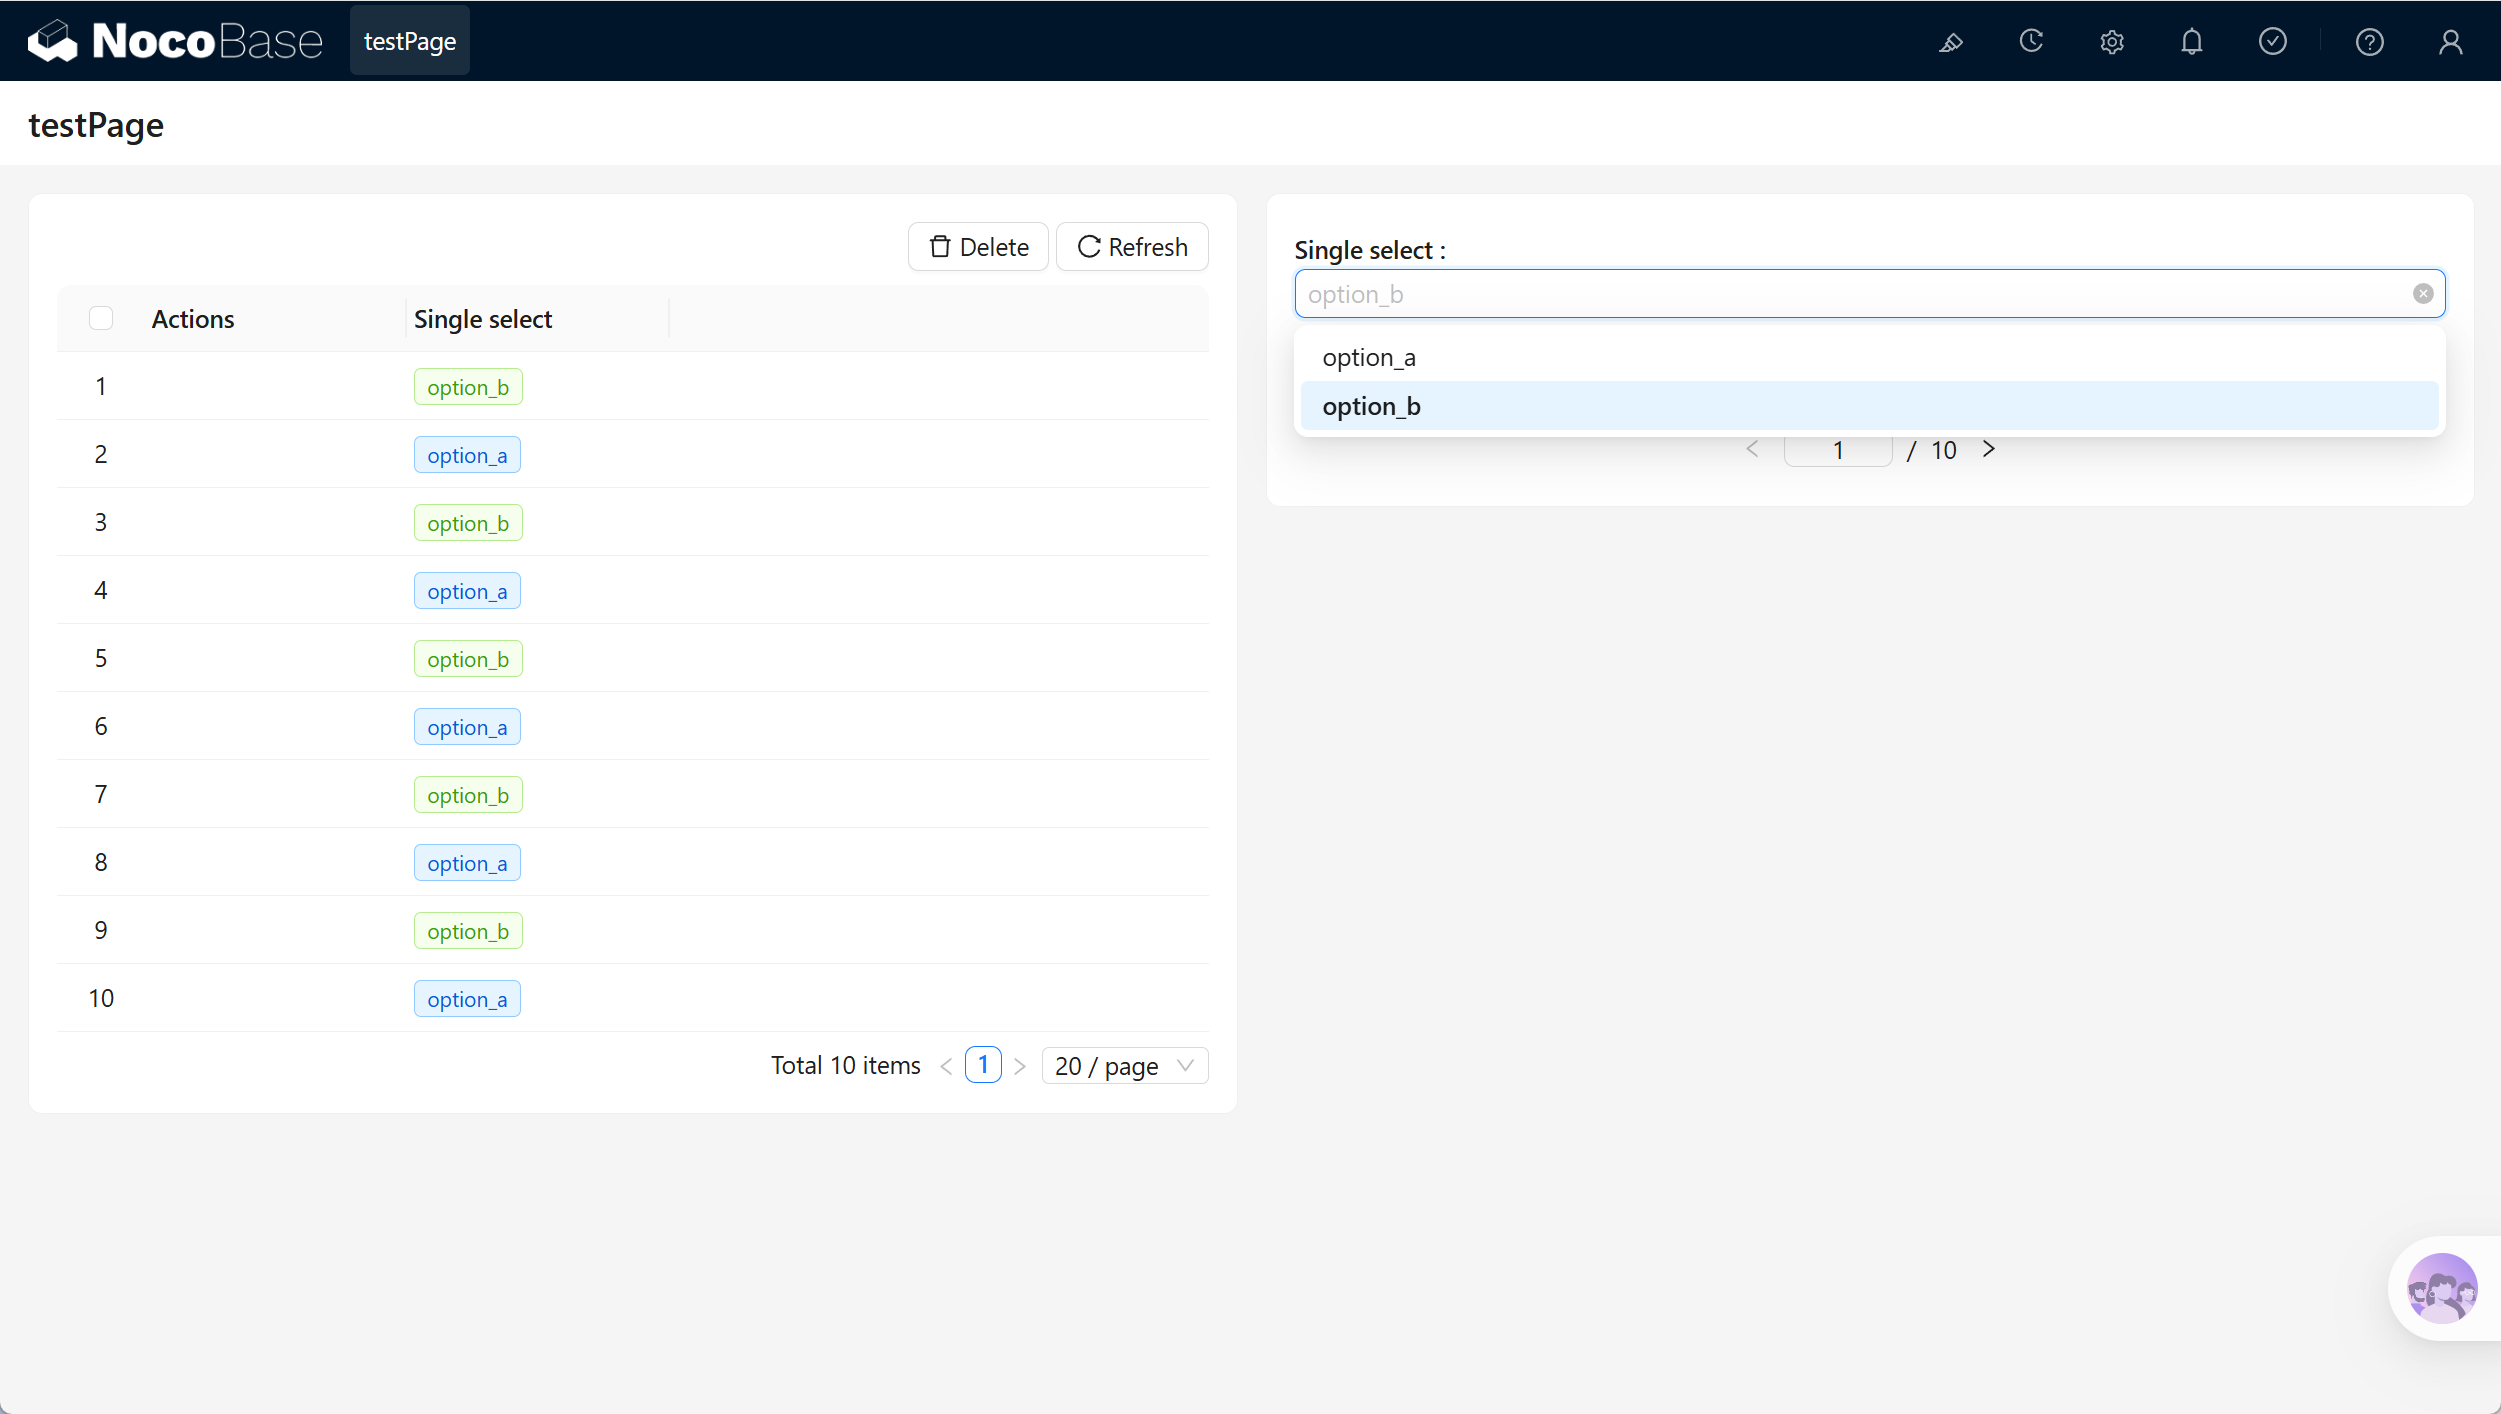The height and width of the screenshot is (1414, 2501).
Task: Open the tasks checkmark circle icon
Action: click(2273, 42)
